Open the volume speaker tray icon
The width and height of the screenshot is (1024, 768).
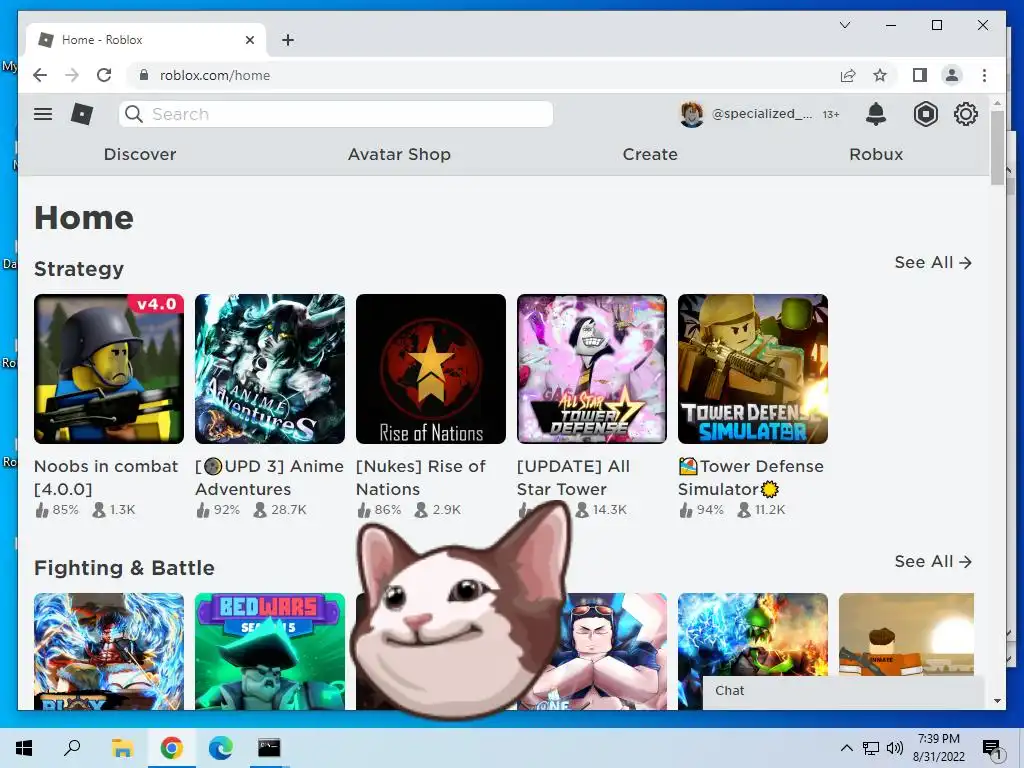[895, 748]
